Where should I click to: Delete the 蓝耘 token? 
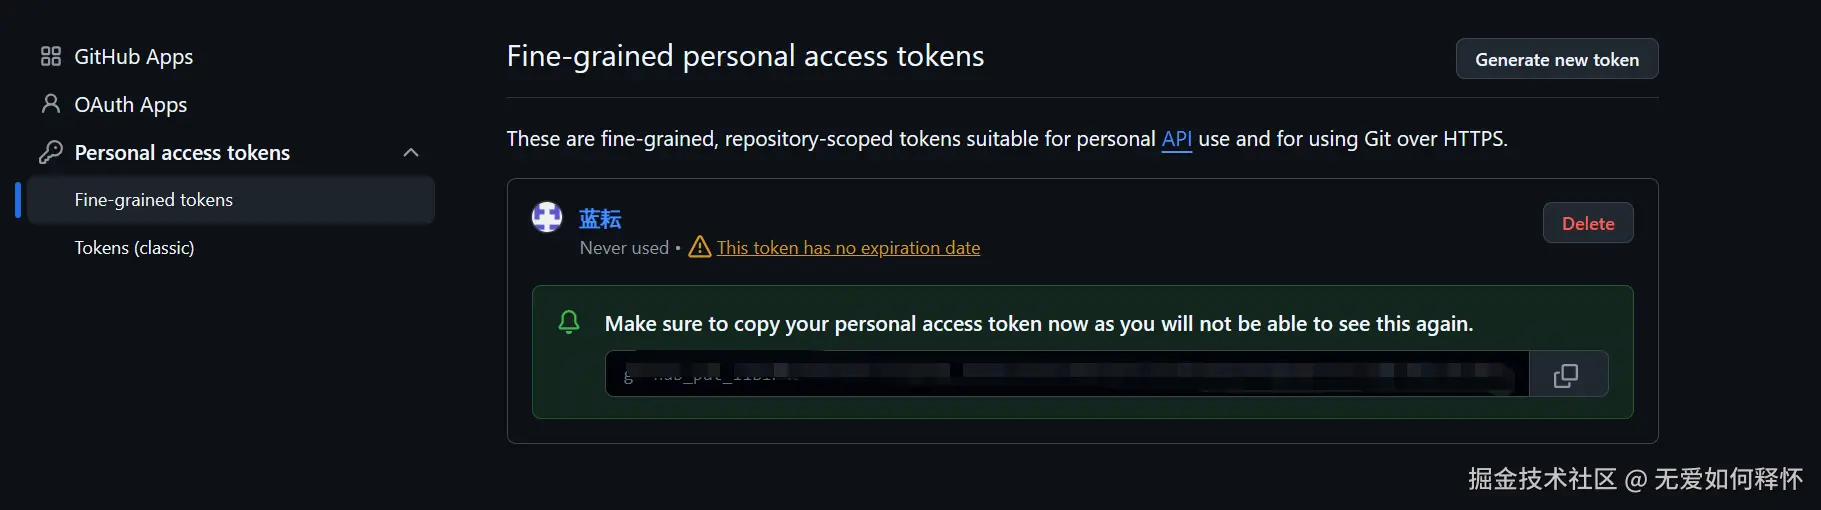point(1587,223)
